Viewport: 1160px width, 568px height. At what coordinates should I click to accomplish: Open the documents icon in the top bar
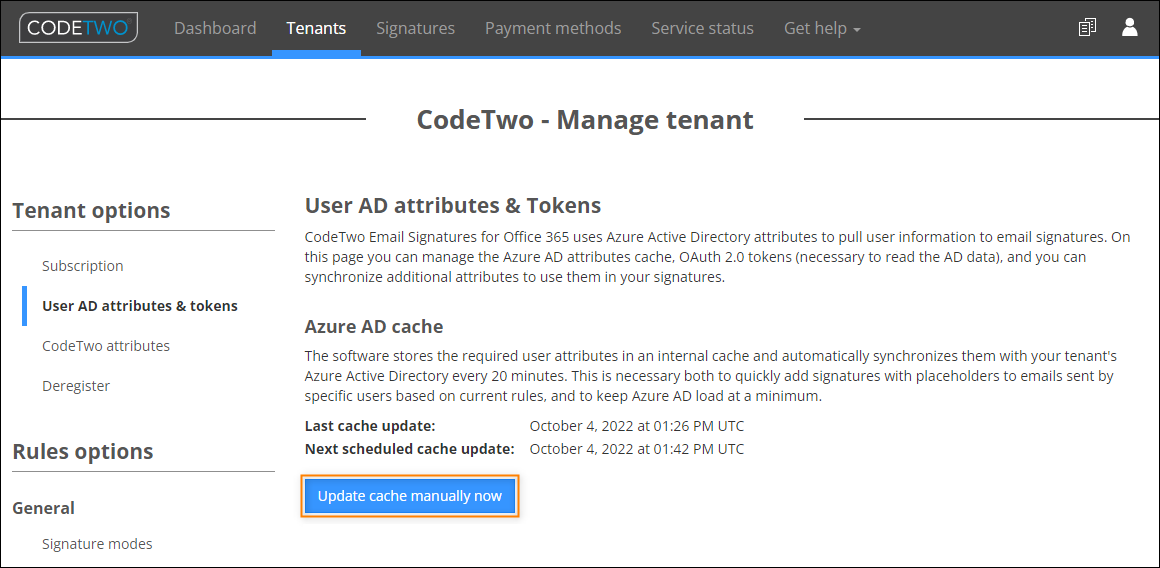pos(1087,28)
